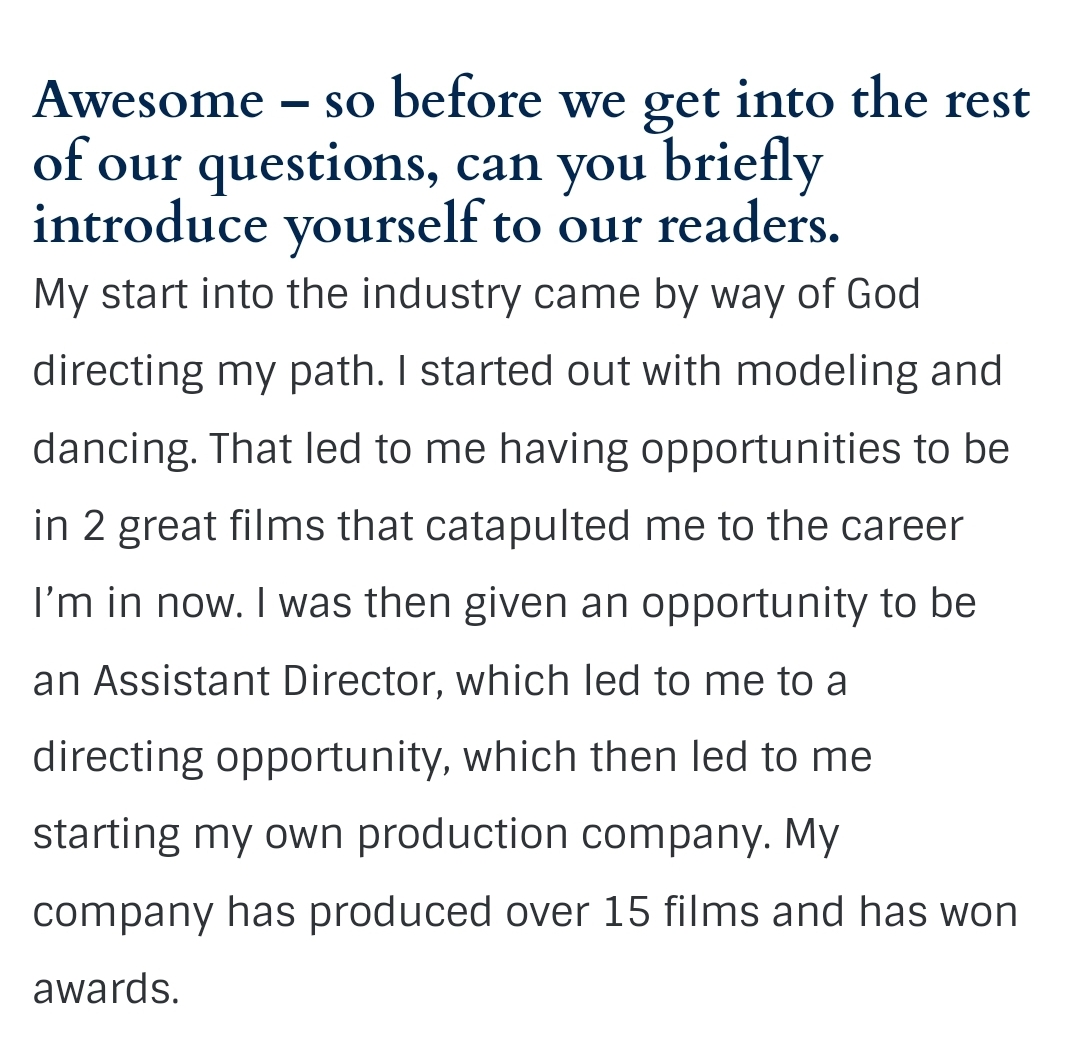Click the word "modeling" in the paragraph

[827, 372]
